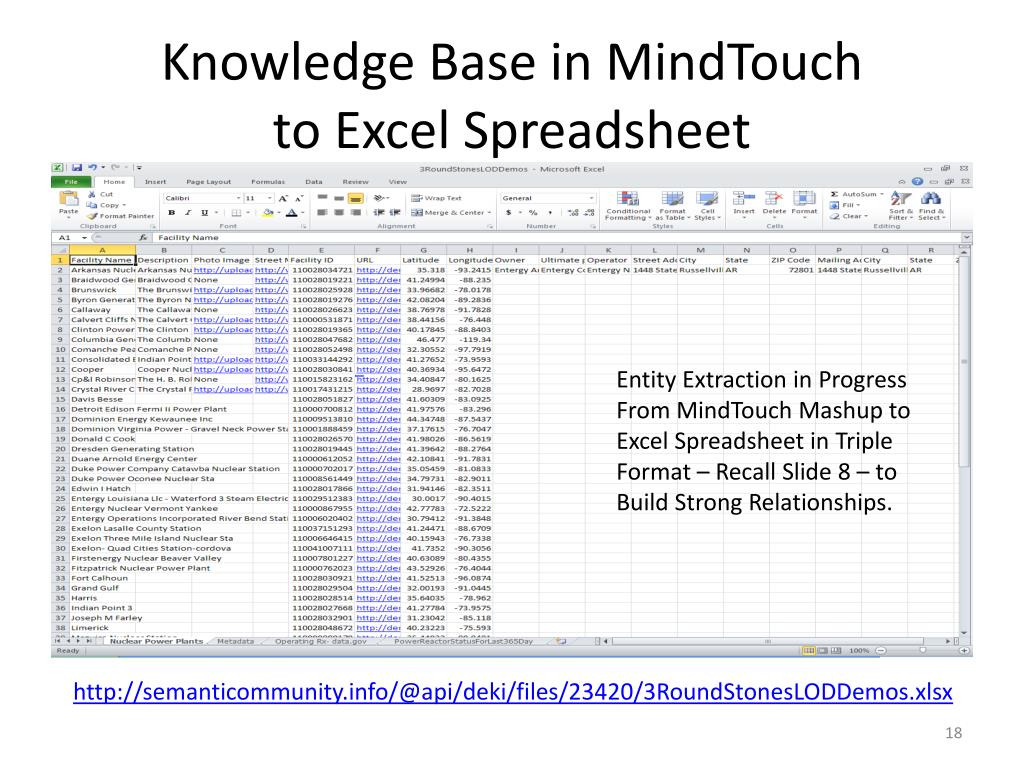Open the Operating Rx- data.gov sheet tab
This screenshot has height=768, width=1024.
click(x=321, y=641)
